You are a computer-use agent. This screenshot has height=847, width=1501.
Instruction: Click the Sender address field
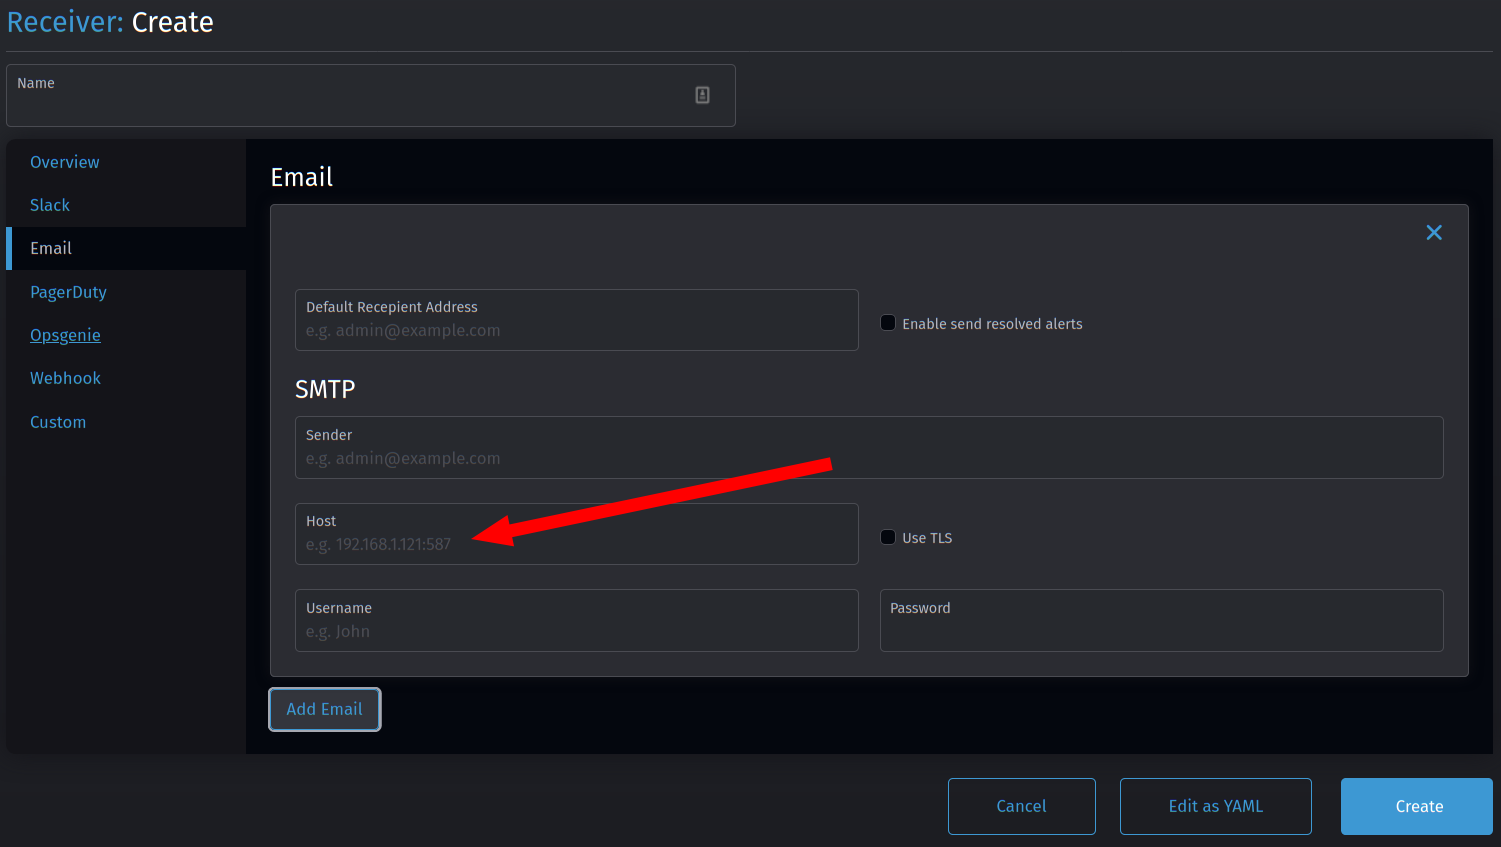tap(868, 447)
